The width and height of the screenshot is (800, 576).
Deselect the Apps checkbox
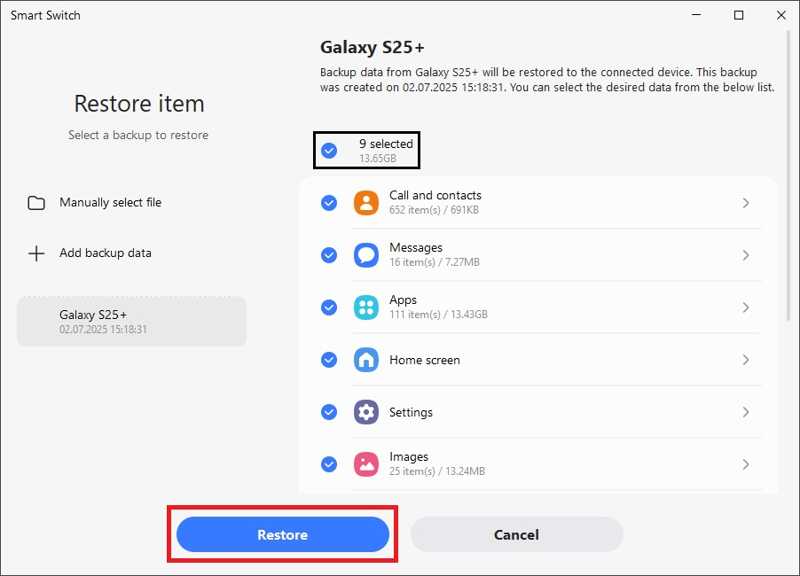(329, 308)
